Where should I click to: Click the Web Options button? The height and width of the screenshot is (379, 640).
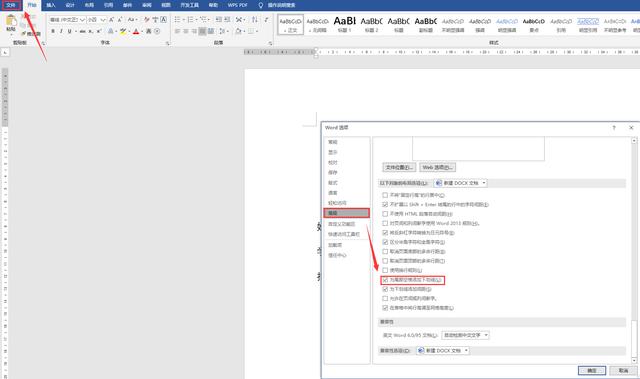click(x=437, y=167)
